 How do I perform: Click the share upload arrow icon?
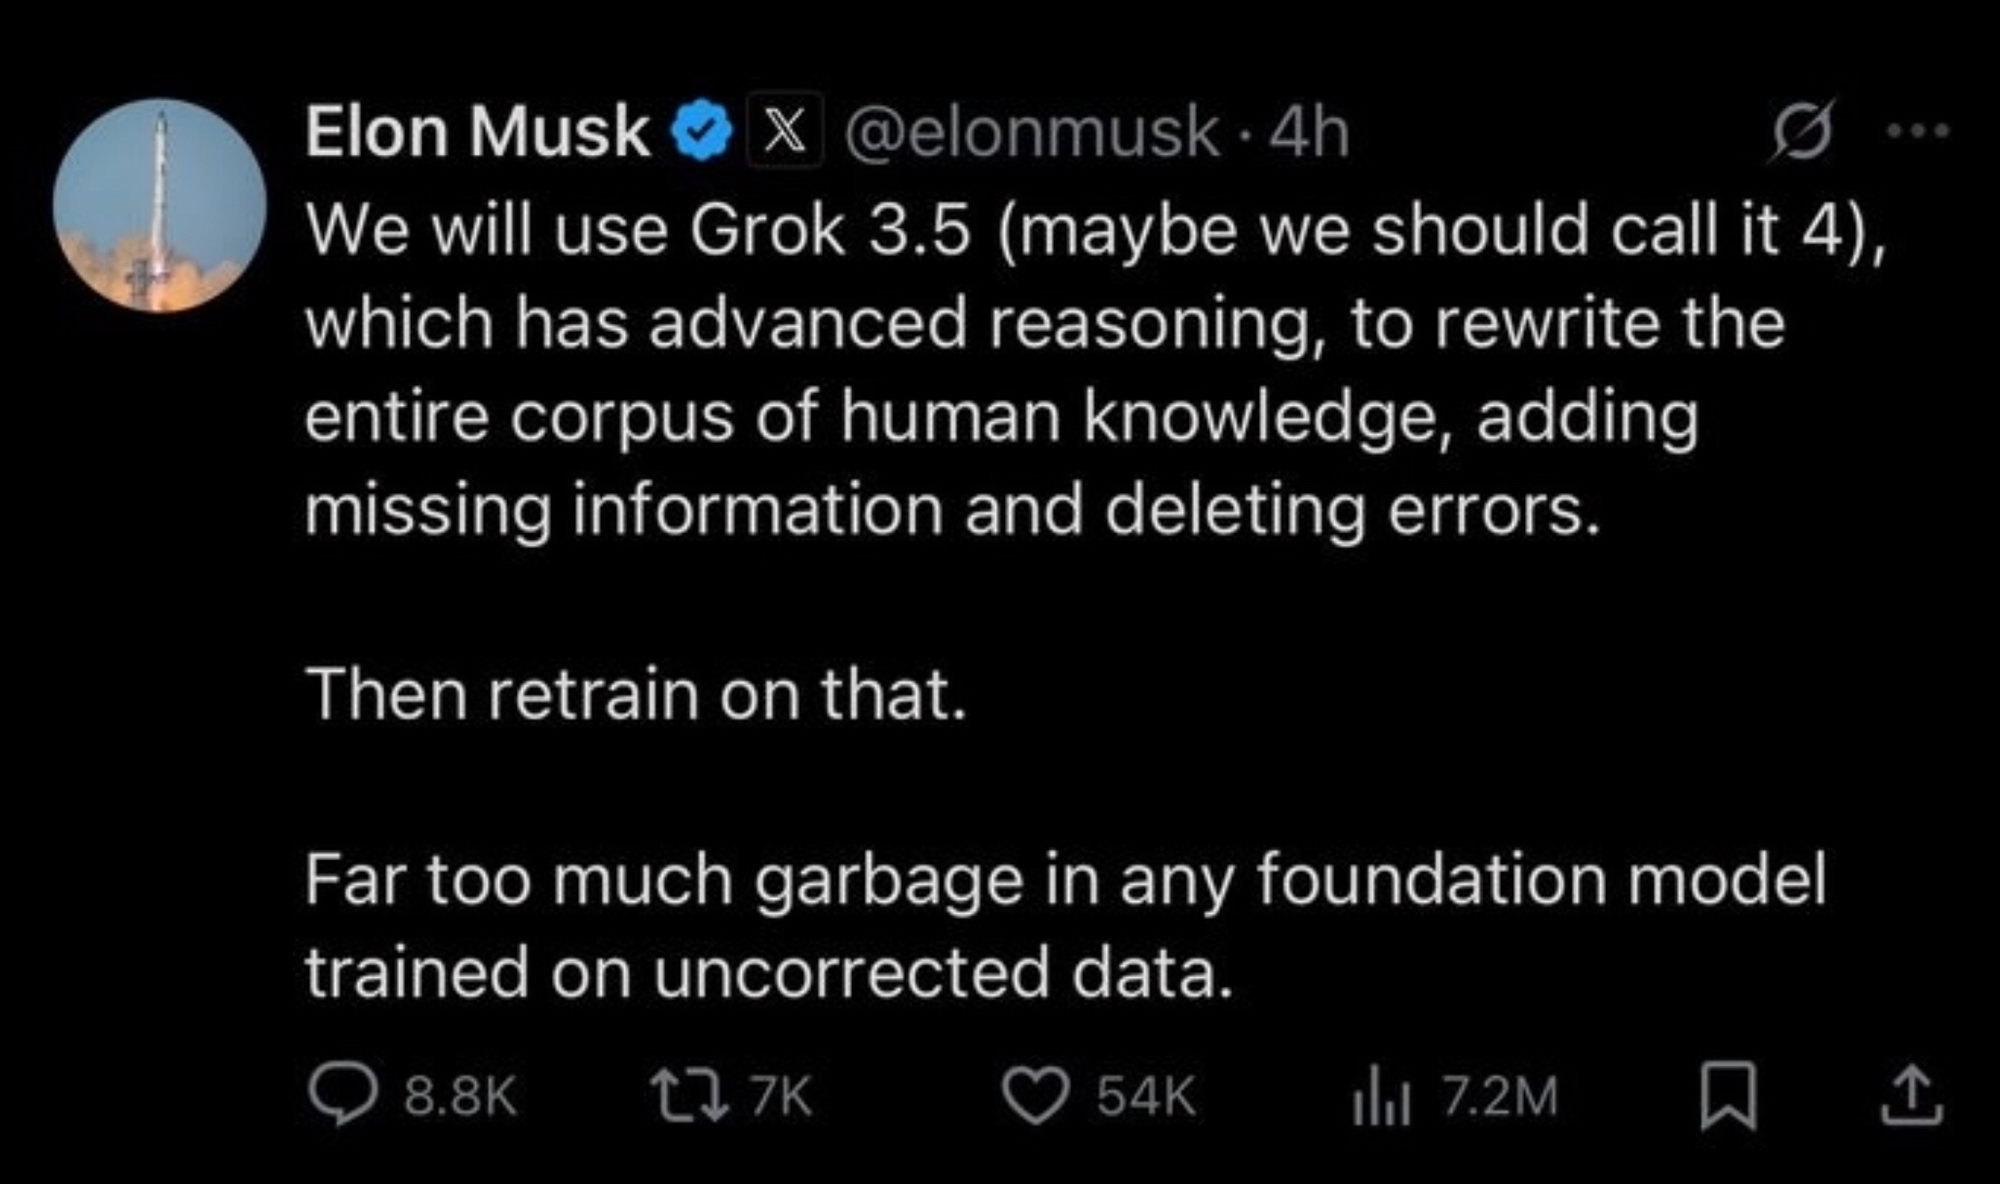coord(1912,1096)
